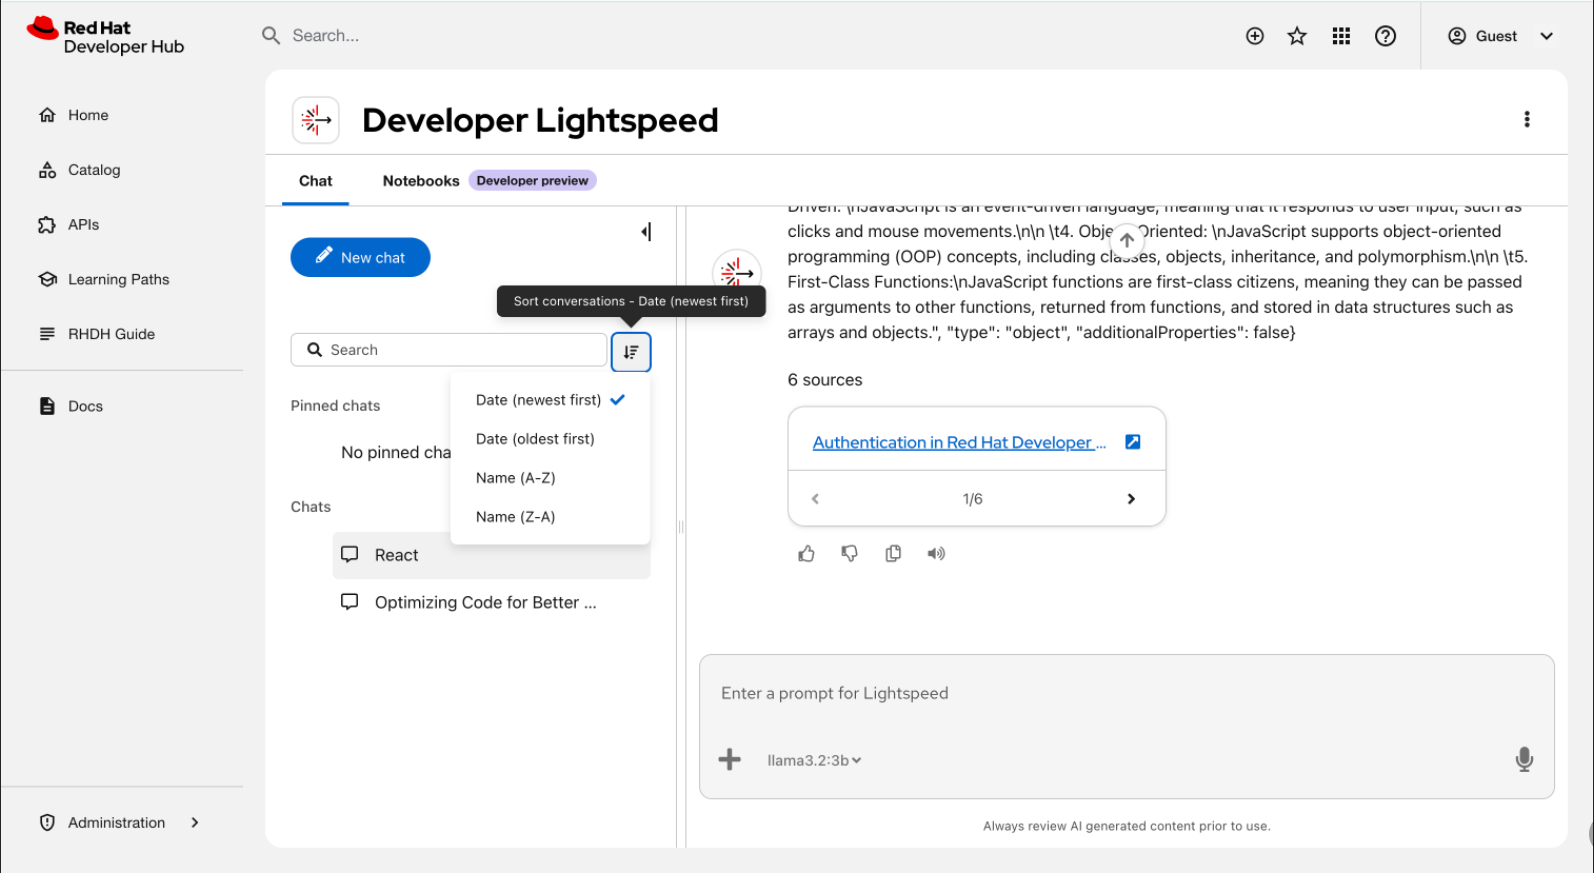Give thumbs down to the response
The image size is (1594, 873).
(x=849, y=553)
